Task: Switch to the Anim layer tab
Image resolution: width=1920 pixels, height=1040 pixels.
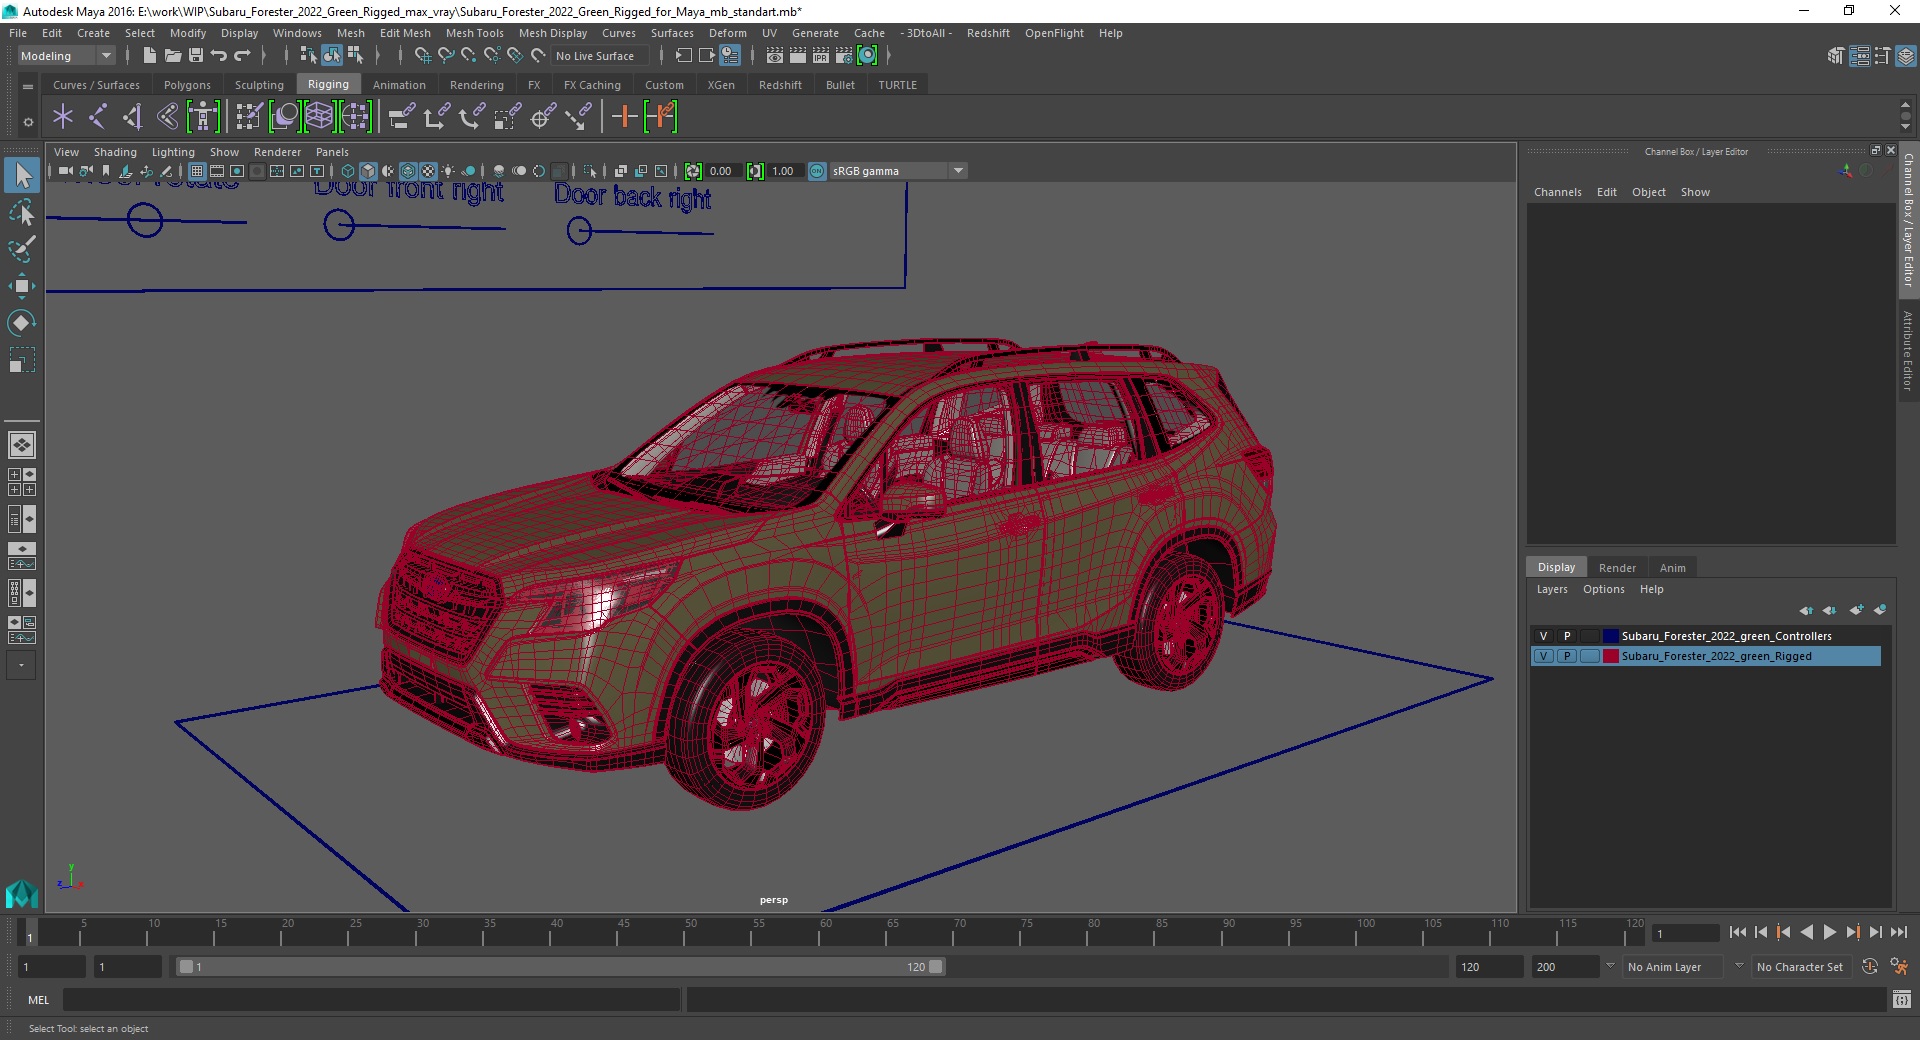Action: pyautogui.click(x=1672, y=567)
